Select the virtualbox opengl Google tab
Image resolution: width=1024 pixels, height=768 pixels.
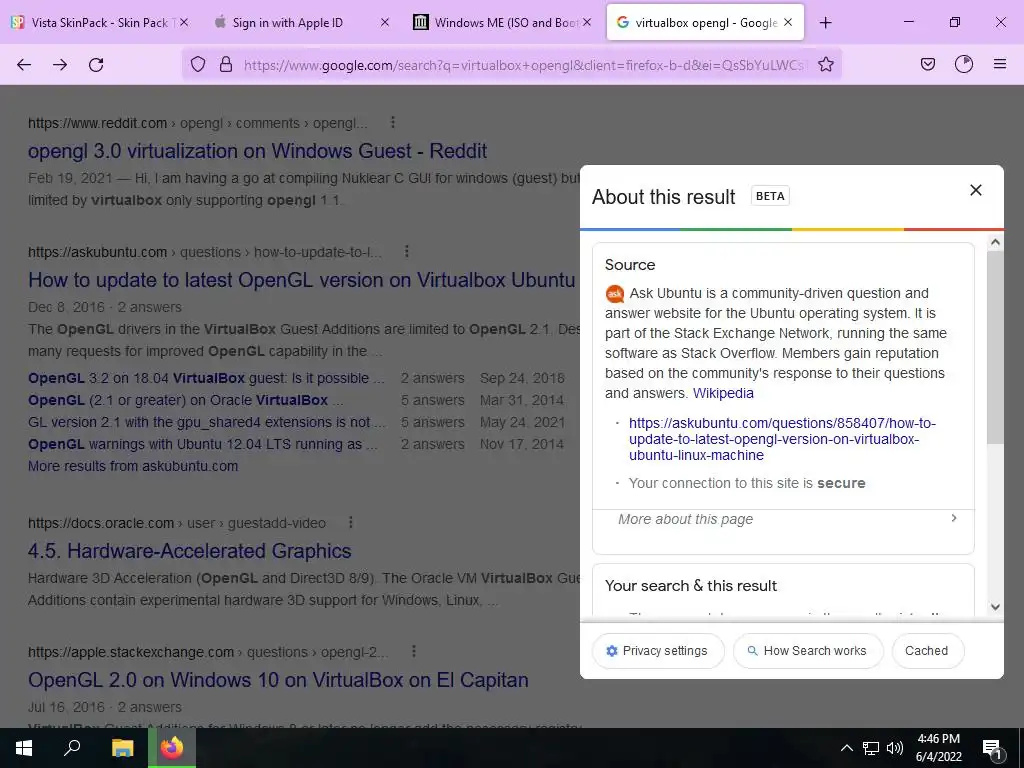(705, 22)
